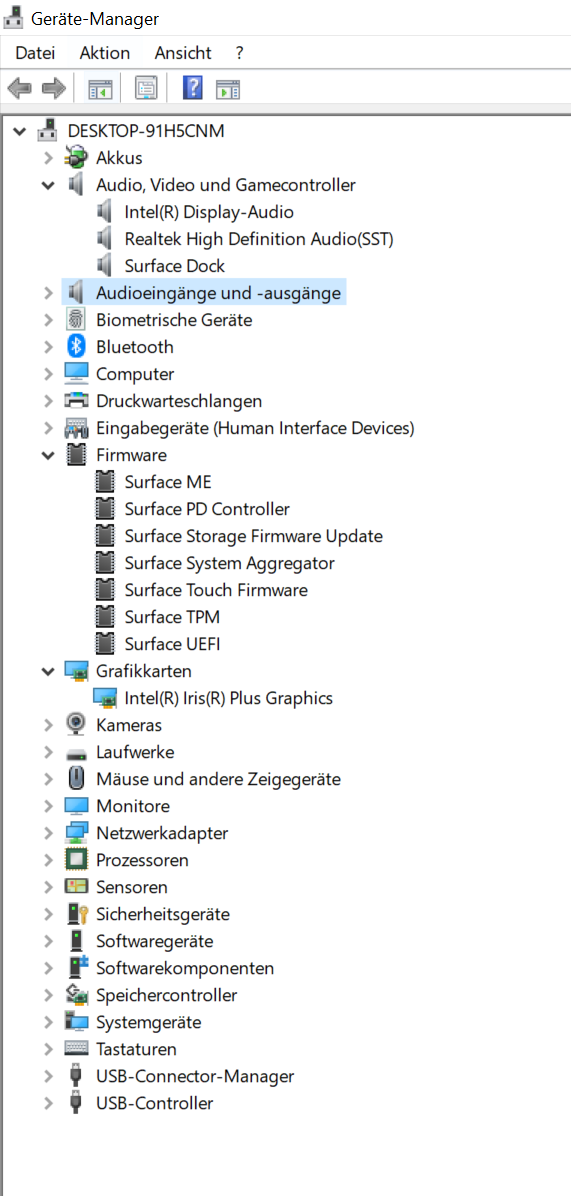This screenshot has width=571, height=1196.
Task: Select Intel(R) Iris(R) Plus Graphics device
Action: point(229,698)
